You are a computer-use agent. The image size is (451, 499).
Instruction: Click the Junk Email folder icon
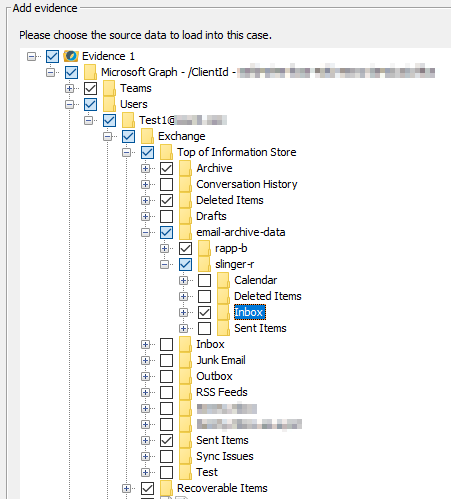pyautogui.click(x=185, y=360)
